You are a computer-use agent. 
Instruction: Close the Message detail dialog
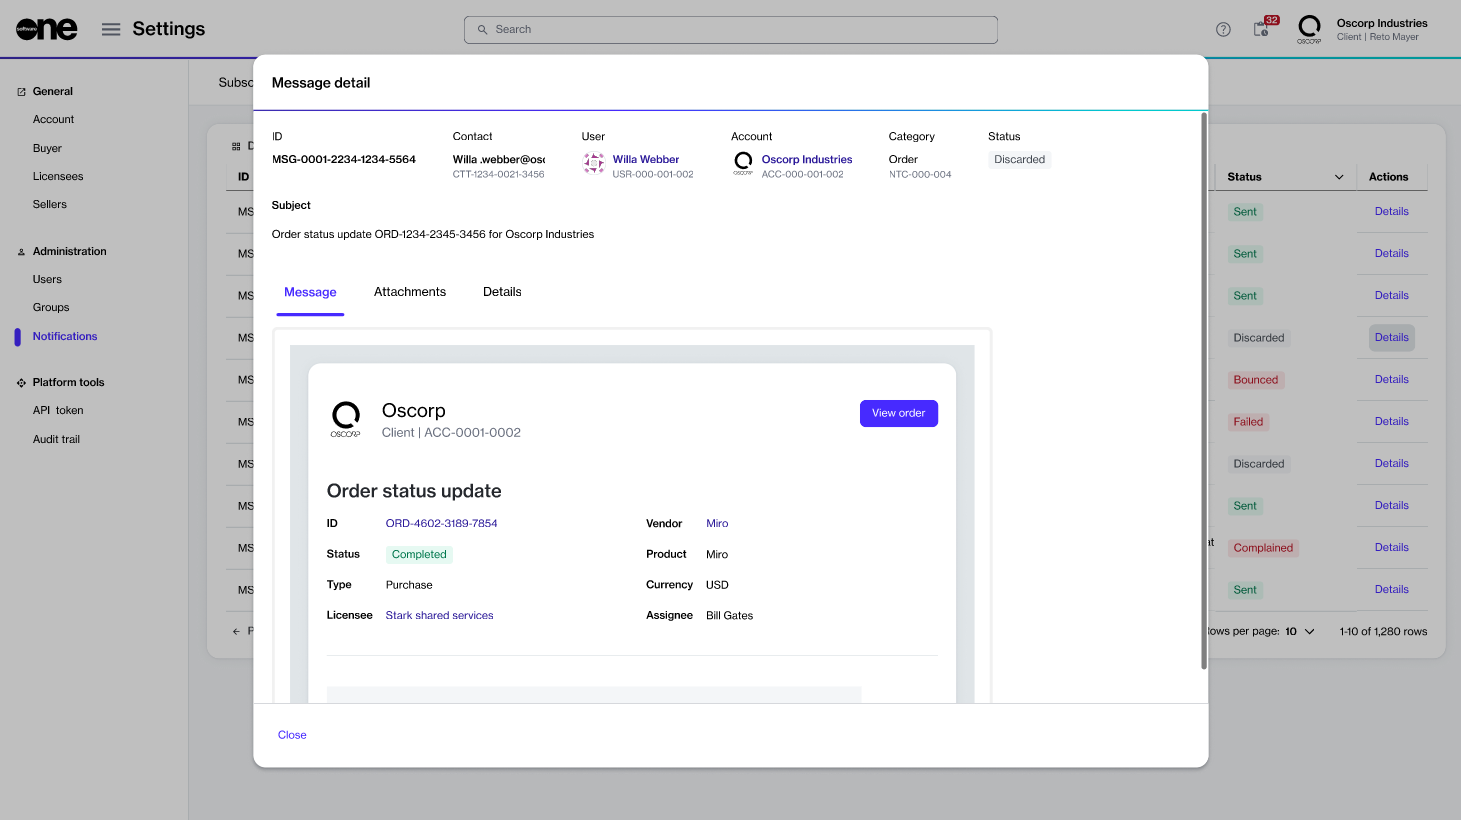point(292,735)
